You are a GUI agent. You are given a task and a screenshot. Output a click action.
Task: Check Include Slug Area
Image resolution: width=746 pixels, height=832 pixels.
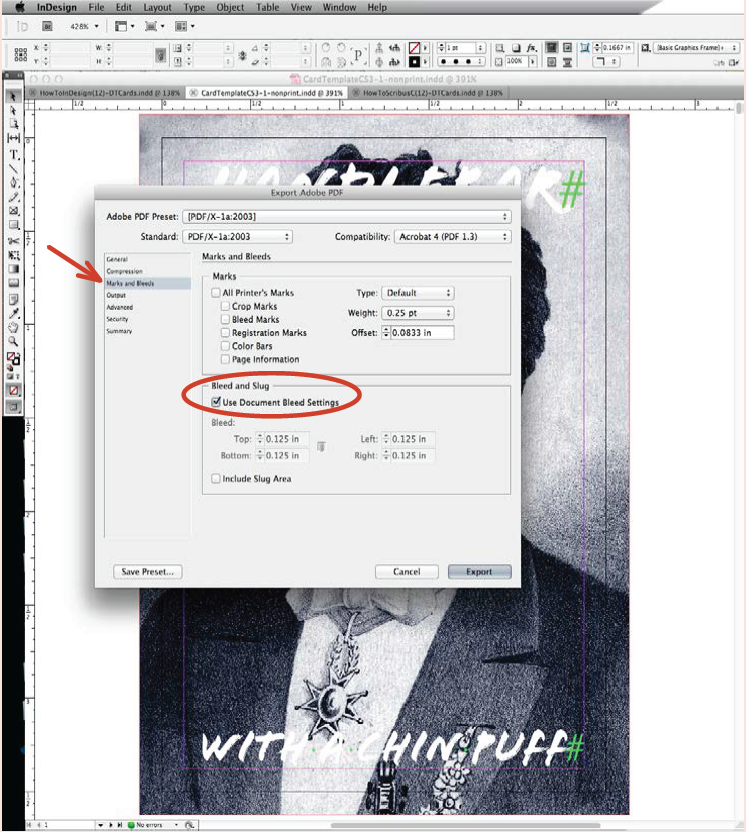(x=216, y=479)
